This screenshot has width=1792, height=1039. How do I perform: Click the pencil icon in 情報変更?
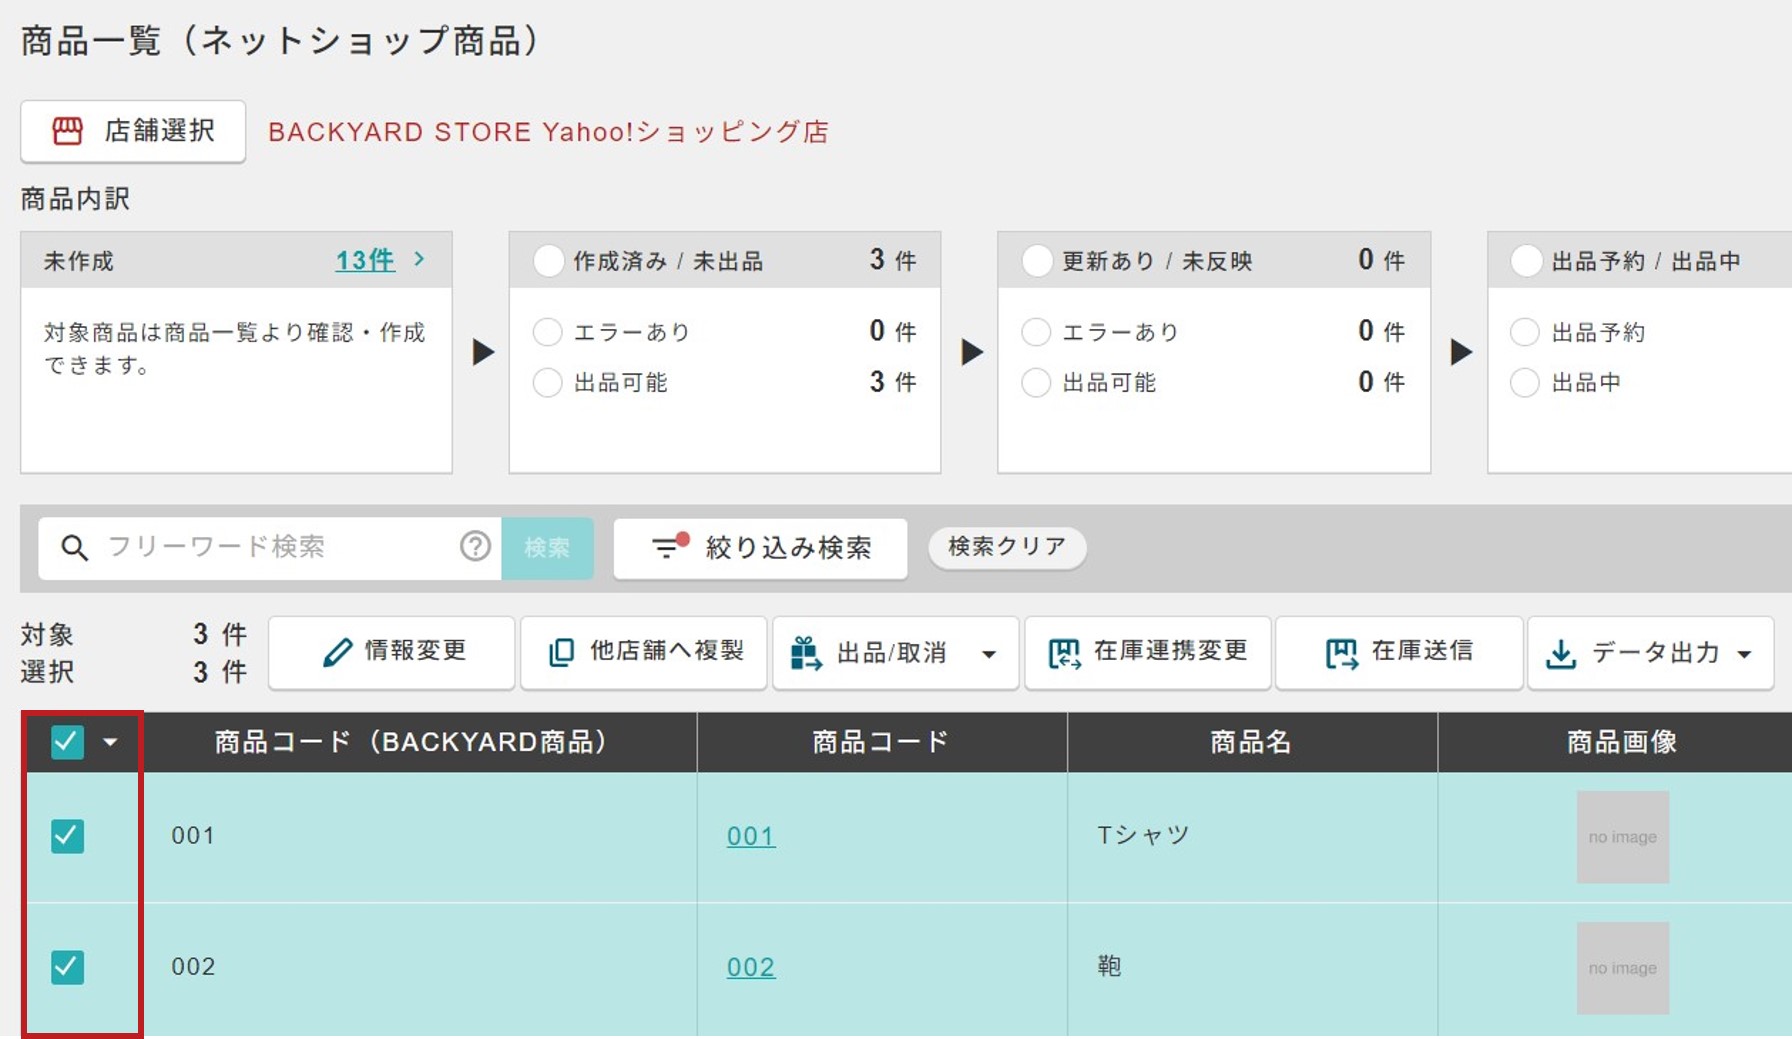(338, 652)
